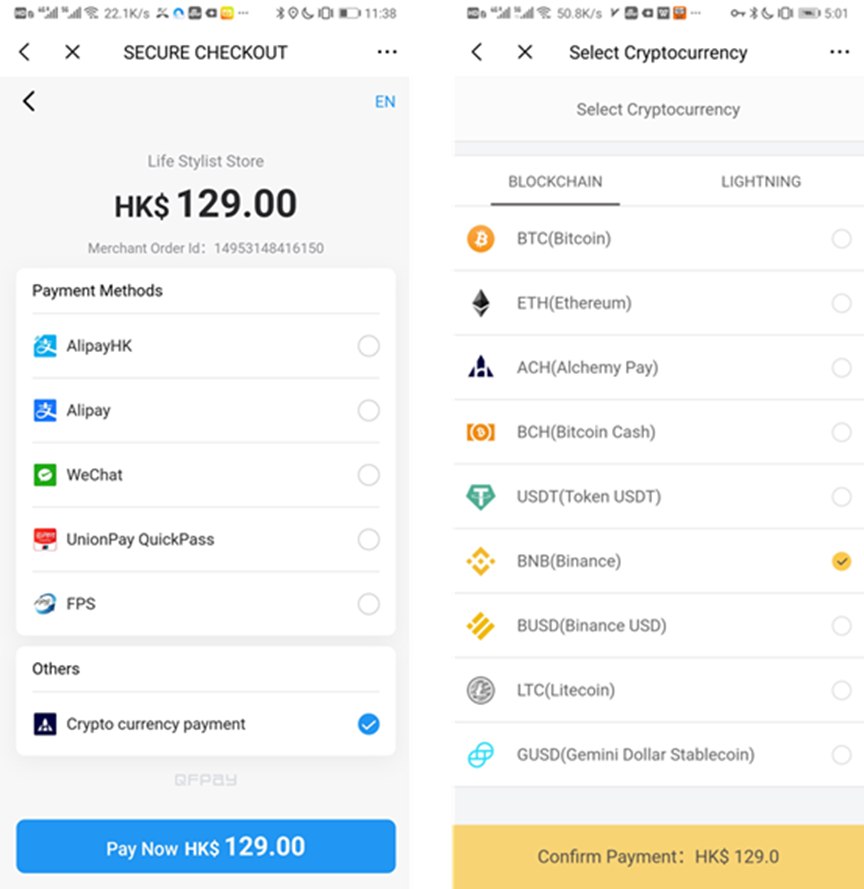Click the Ethereum diamond icon
Screen dimensions: 864x889
[481, 303]
